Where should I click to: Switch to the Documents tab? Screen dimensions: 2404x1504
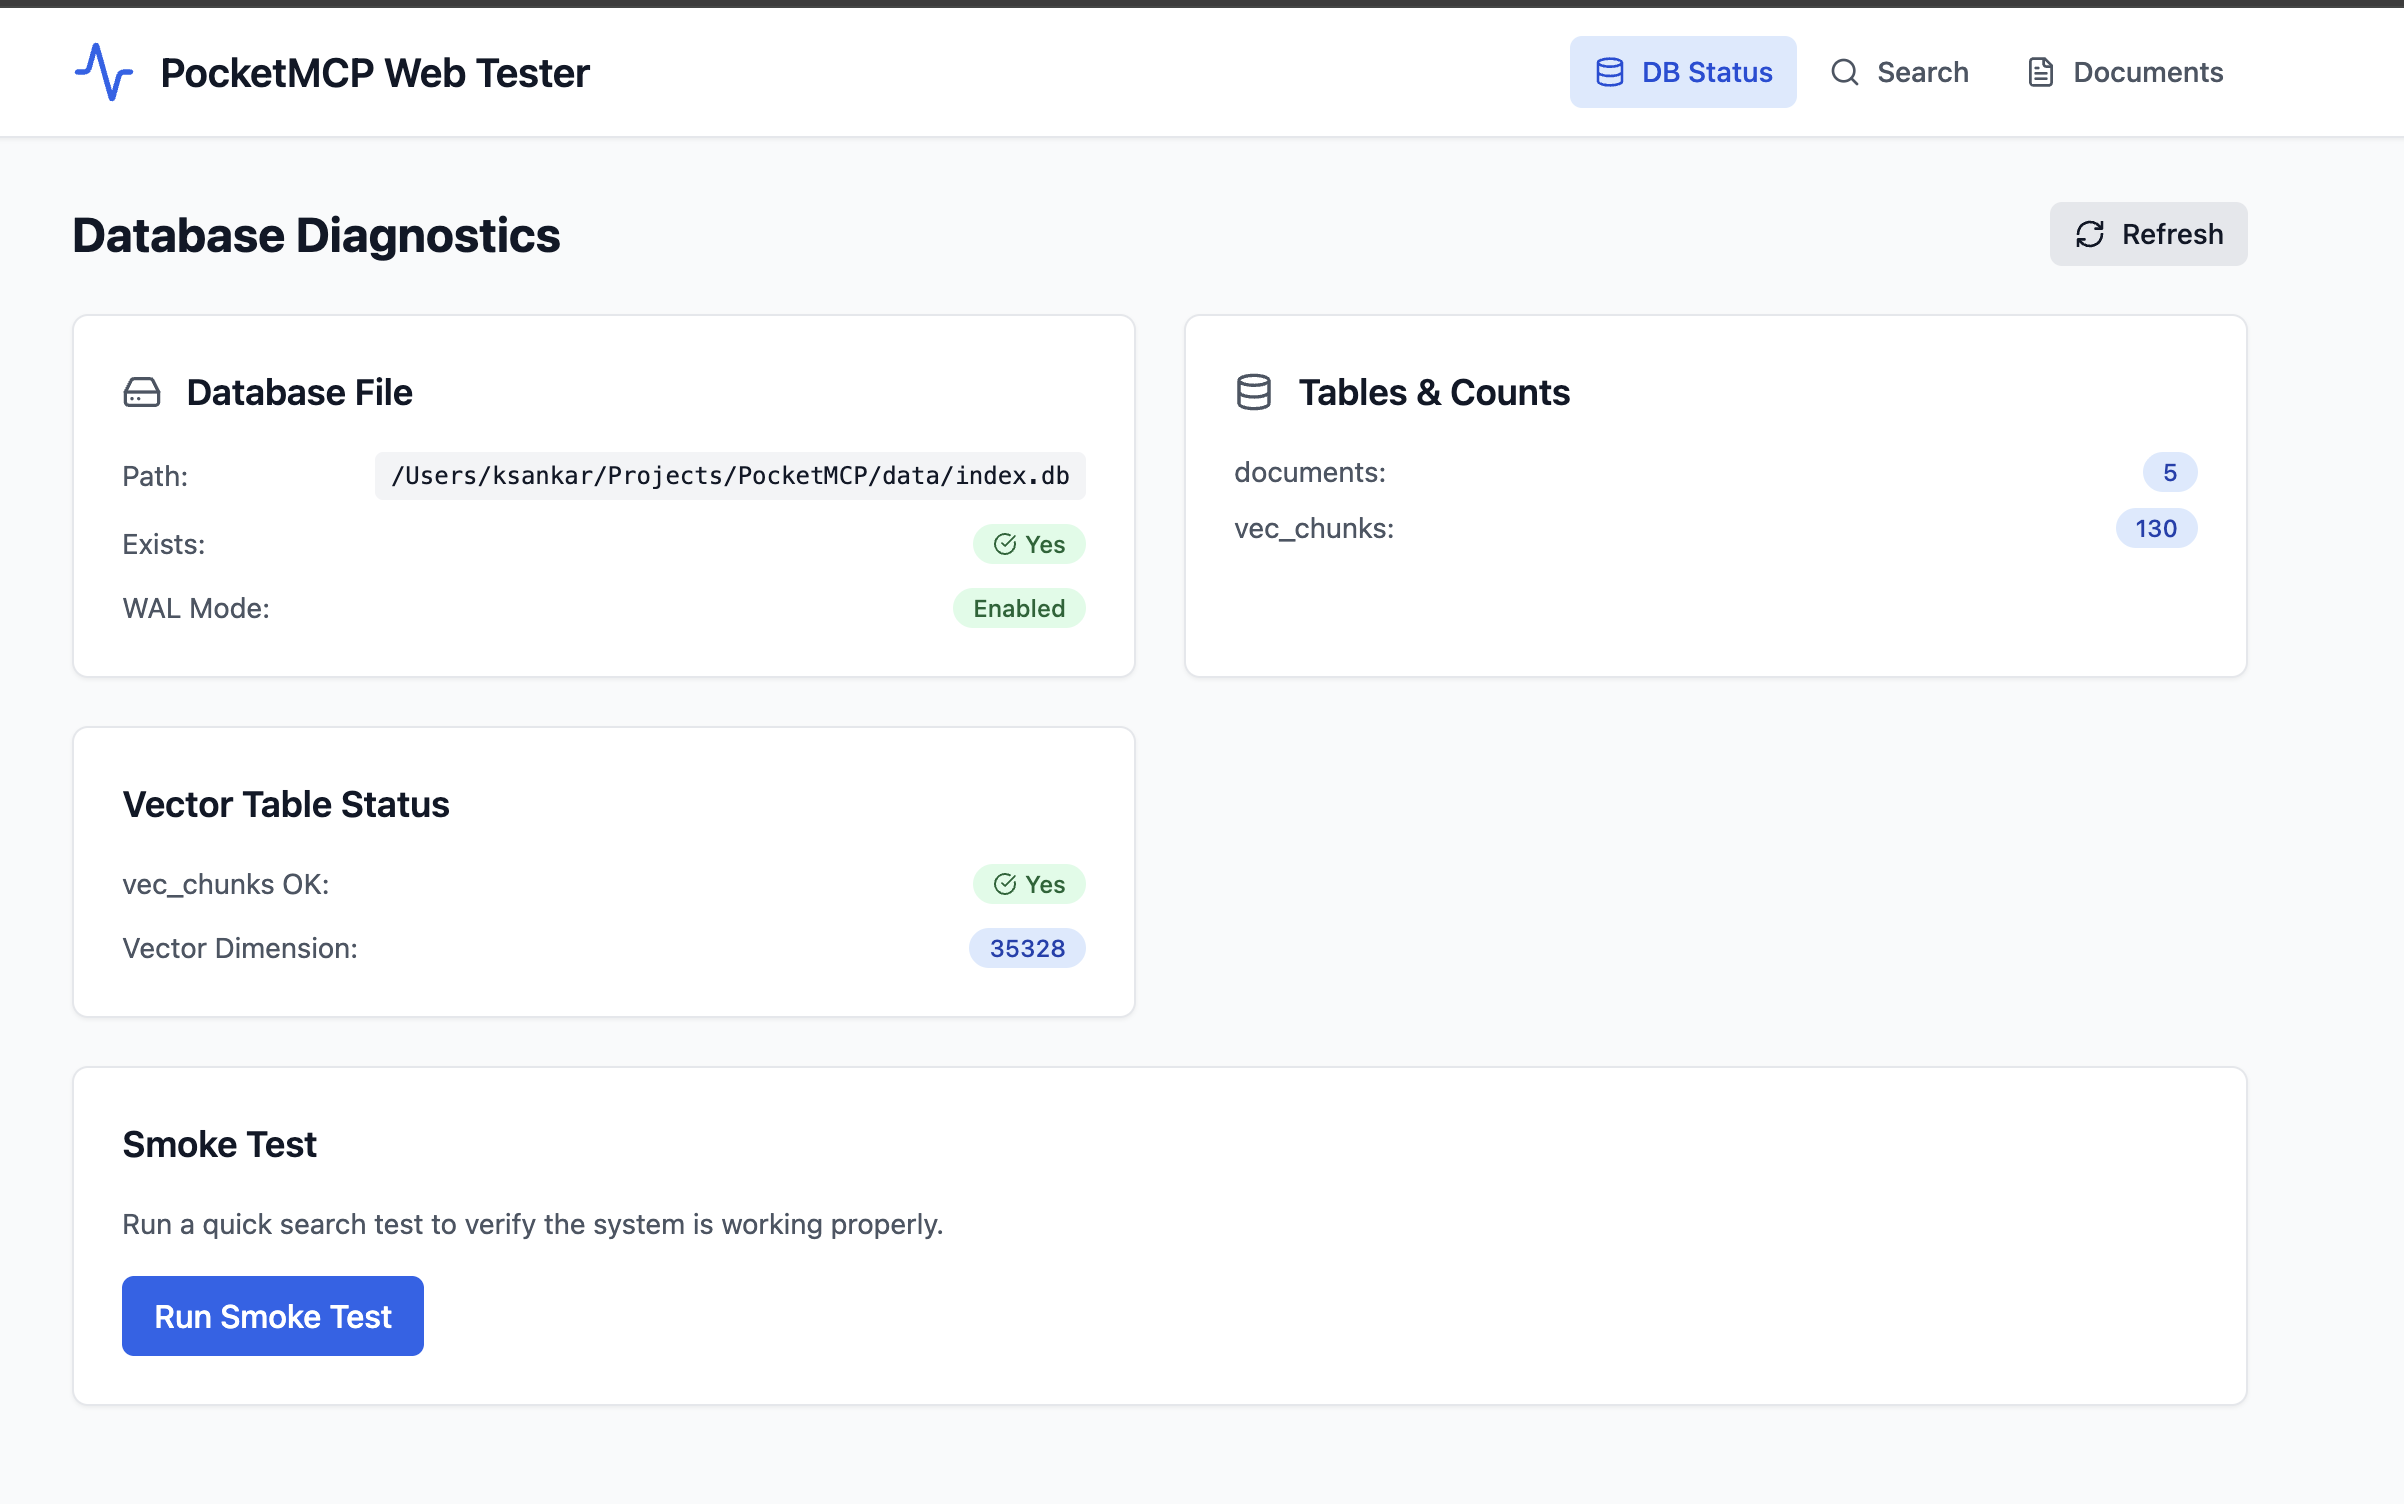(x=2122, y=71)
